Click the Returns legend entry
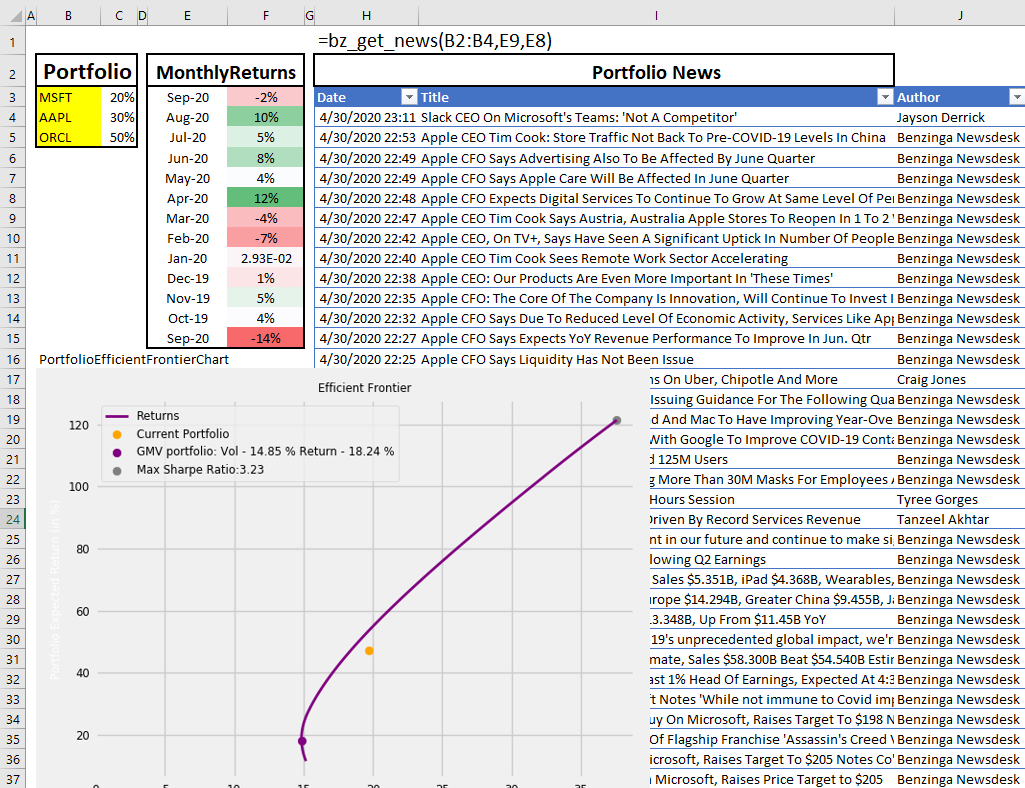The height and width of the screenshot is (788, 1025). 143,415
